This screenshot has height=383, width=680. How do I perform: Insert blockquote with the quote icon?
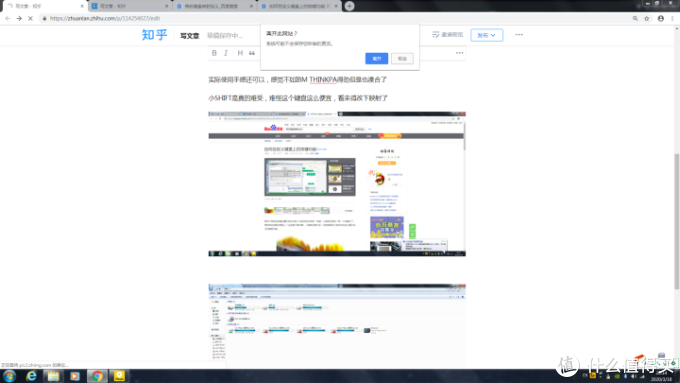(x=252, y=53)
